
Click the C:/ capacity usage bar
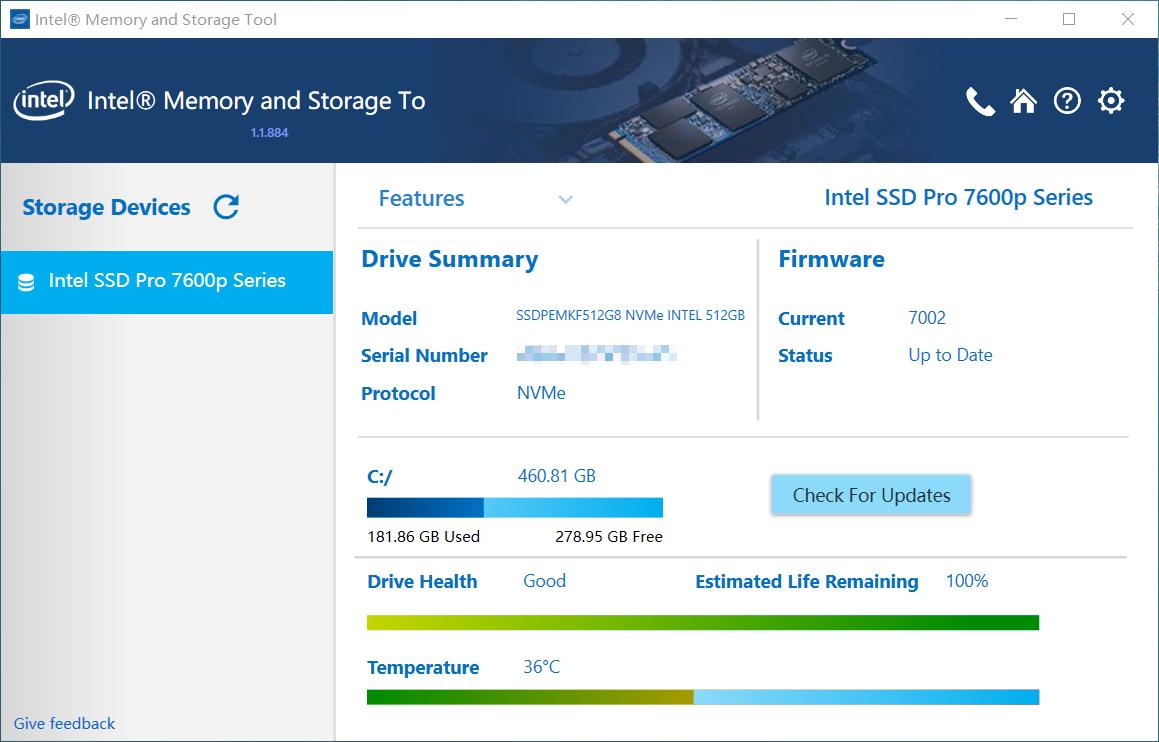point(514,507)
